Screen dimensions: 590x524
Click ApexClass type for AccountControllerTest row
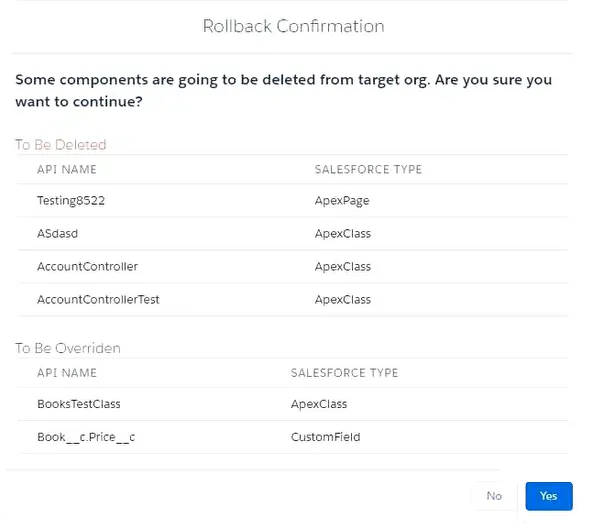343,299
